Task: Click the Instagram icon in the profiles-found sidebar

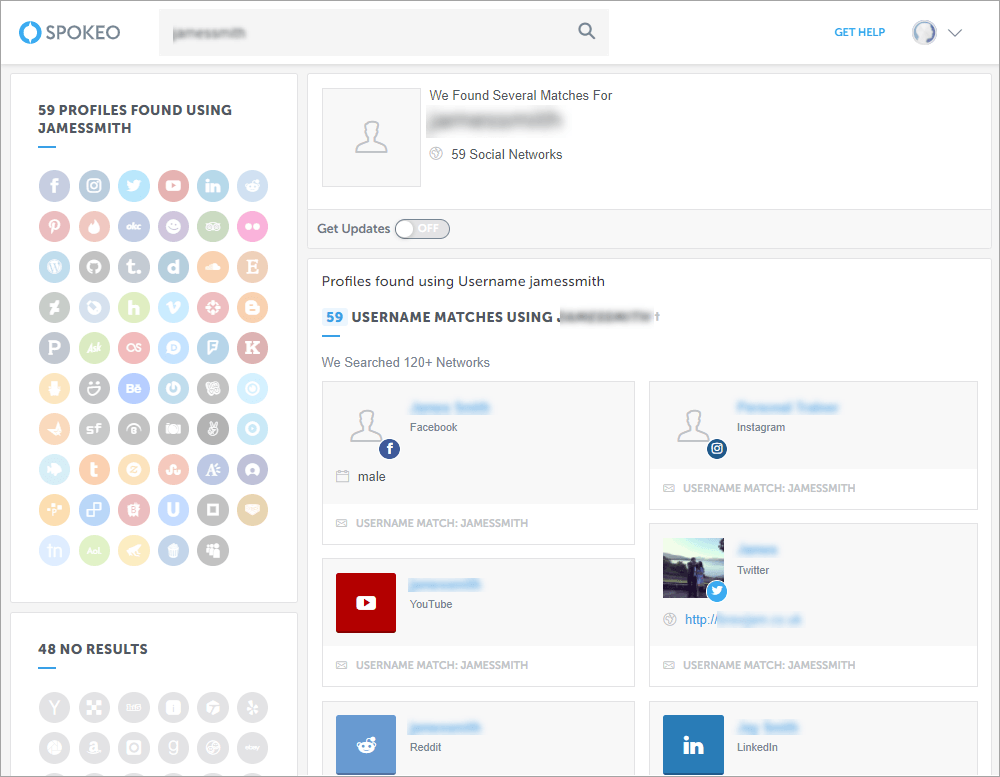Action: point(94,186)
